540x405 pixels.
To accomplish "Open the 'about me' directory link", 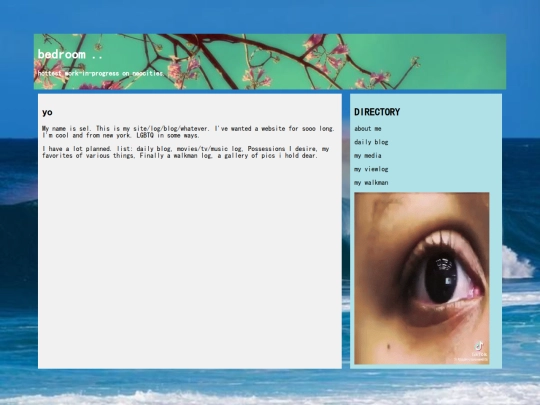I will pos(367,128).
